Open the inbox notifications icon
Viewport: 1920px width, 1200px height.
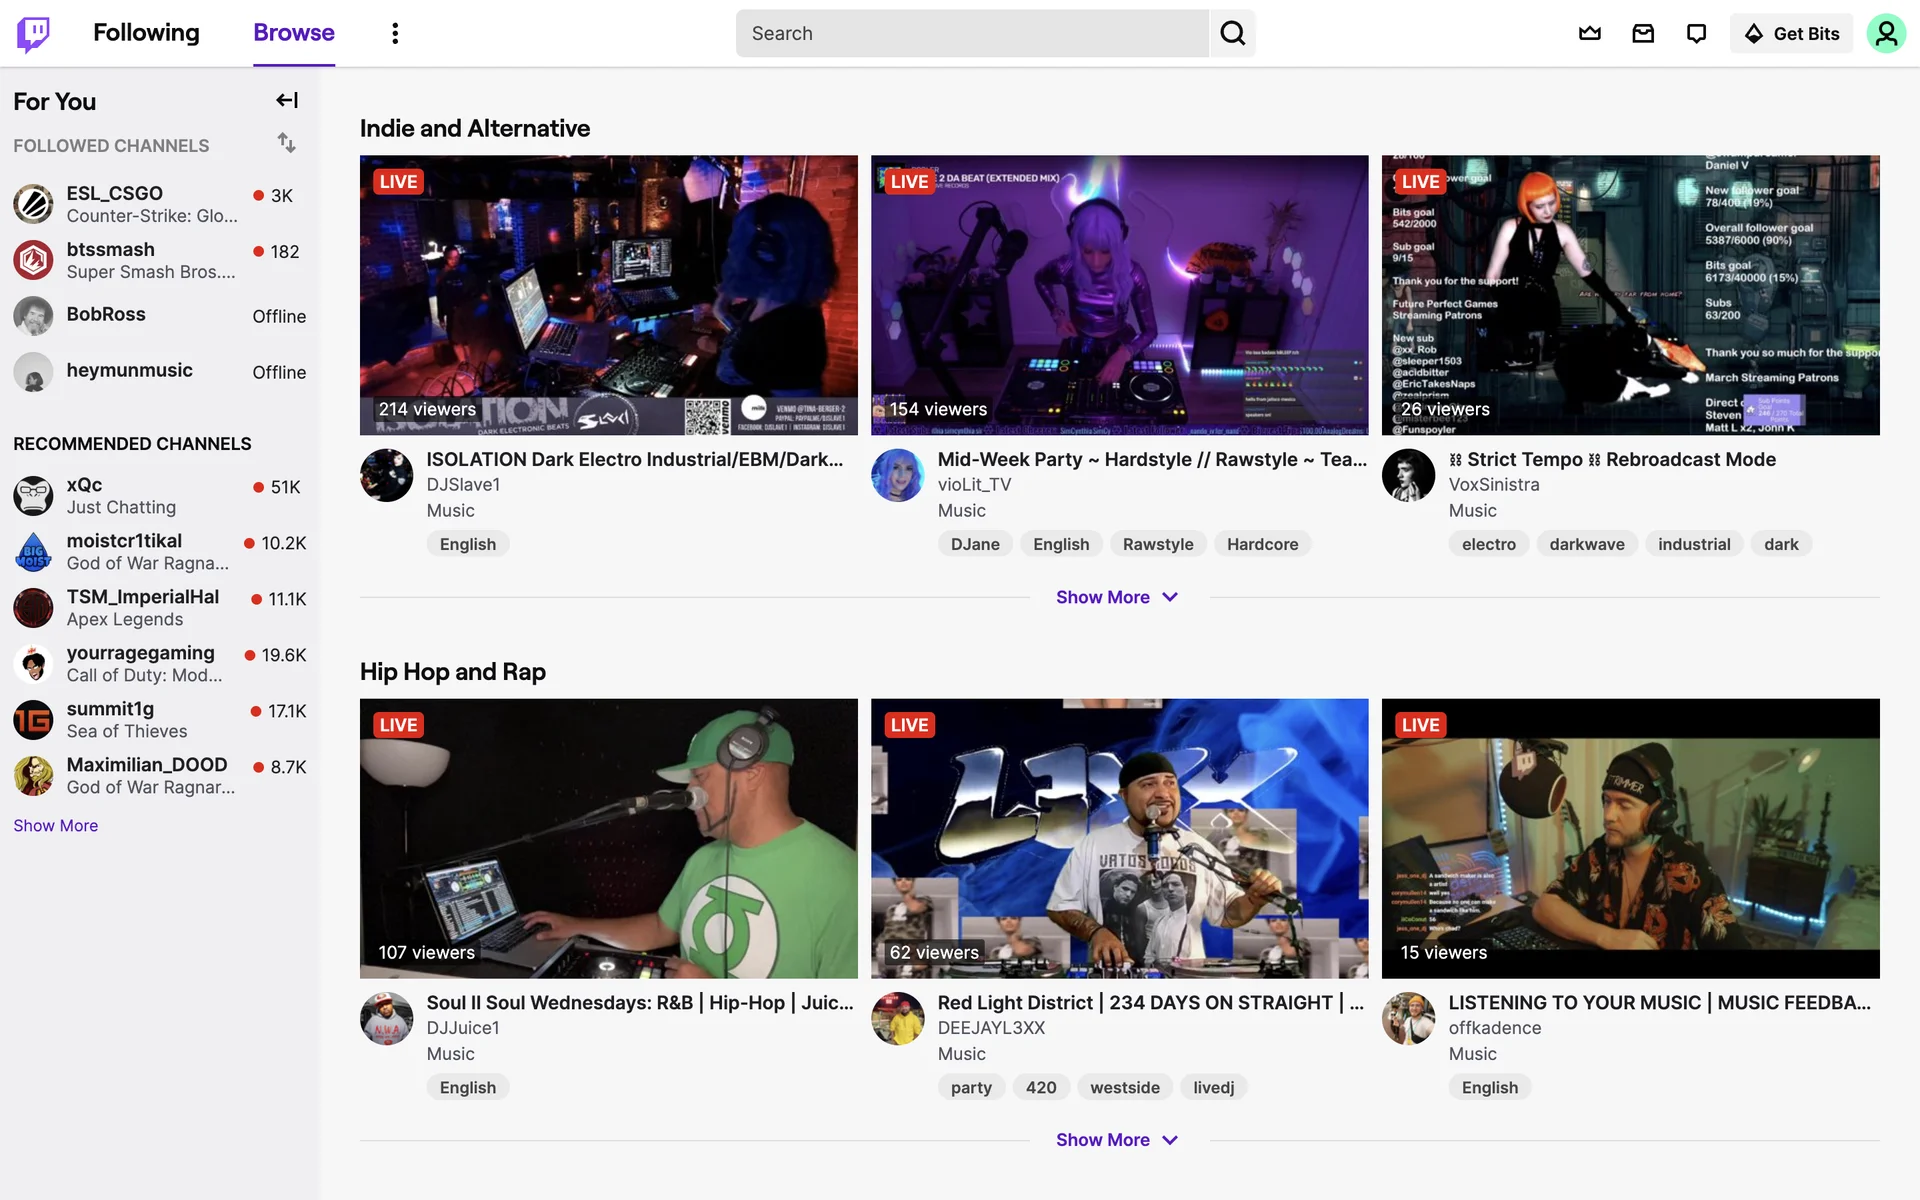tap(1643, 33)
